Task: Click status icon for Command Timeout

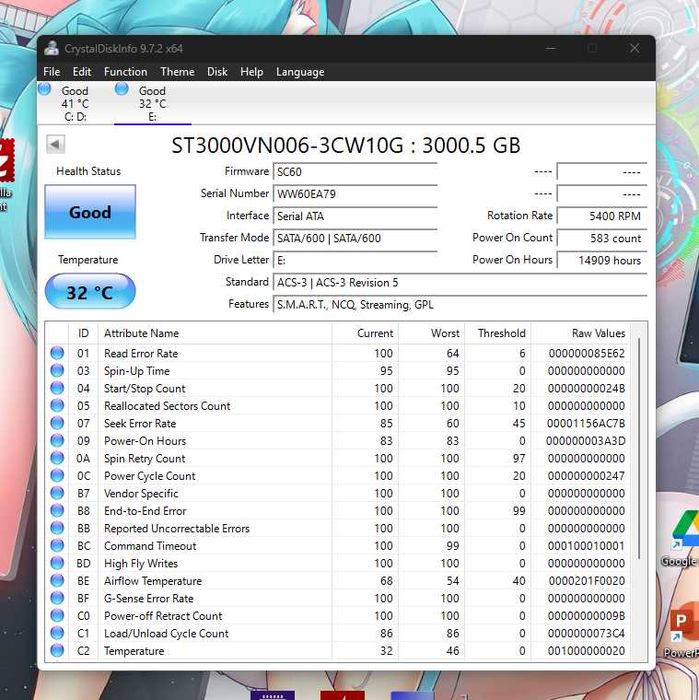Action: click(57, 546)
